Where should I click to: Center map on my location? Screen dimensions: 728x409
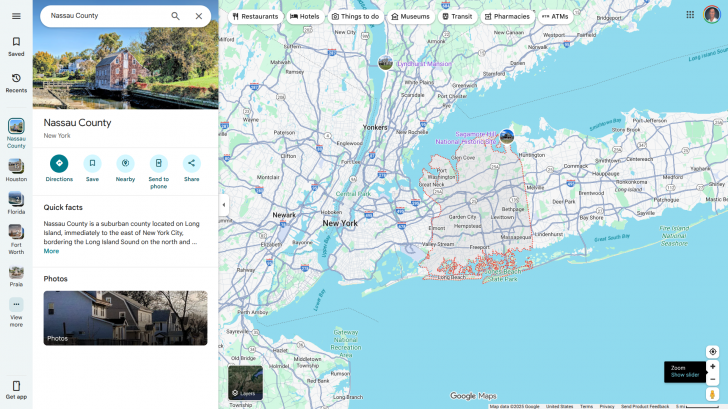click(712, 351)
